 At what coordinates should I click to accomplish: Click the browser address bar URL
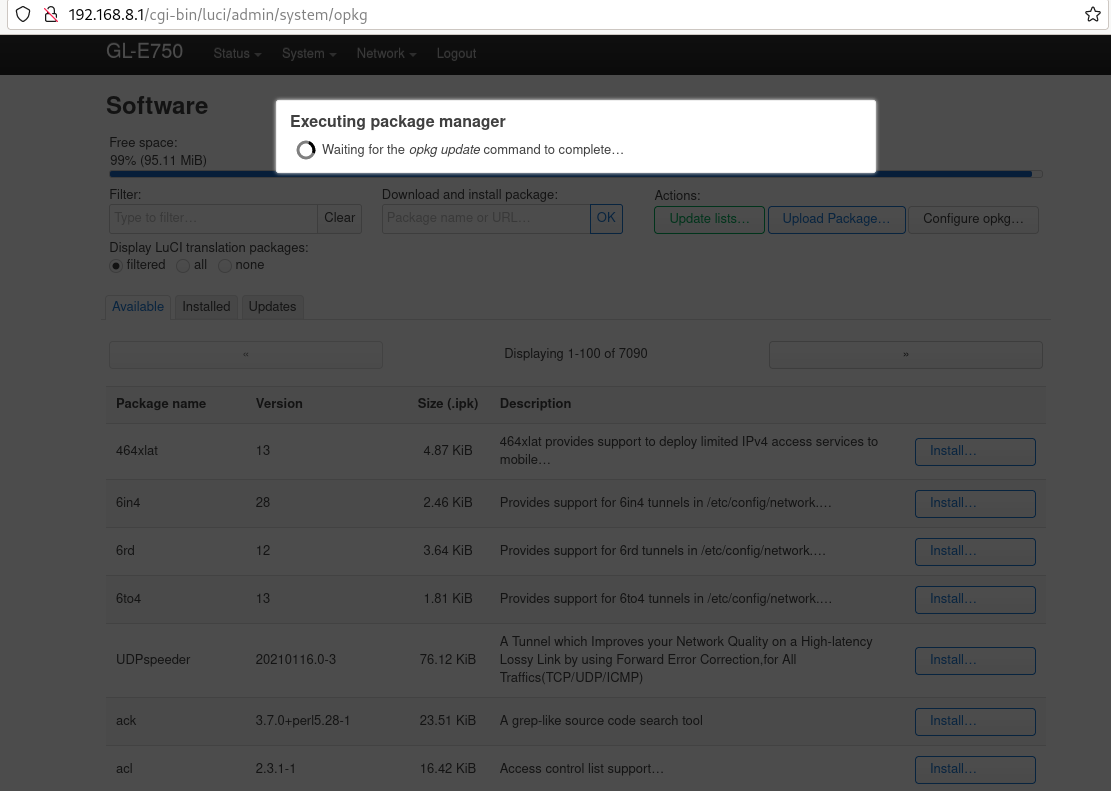[218, 15]
